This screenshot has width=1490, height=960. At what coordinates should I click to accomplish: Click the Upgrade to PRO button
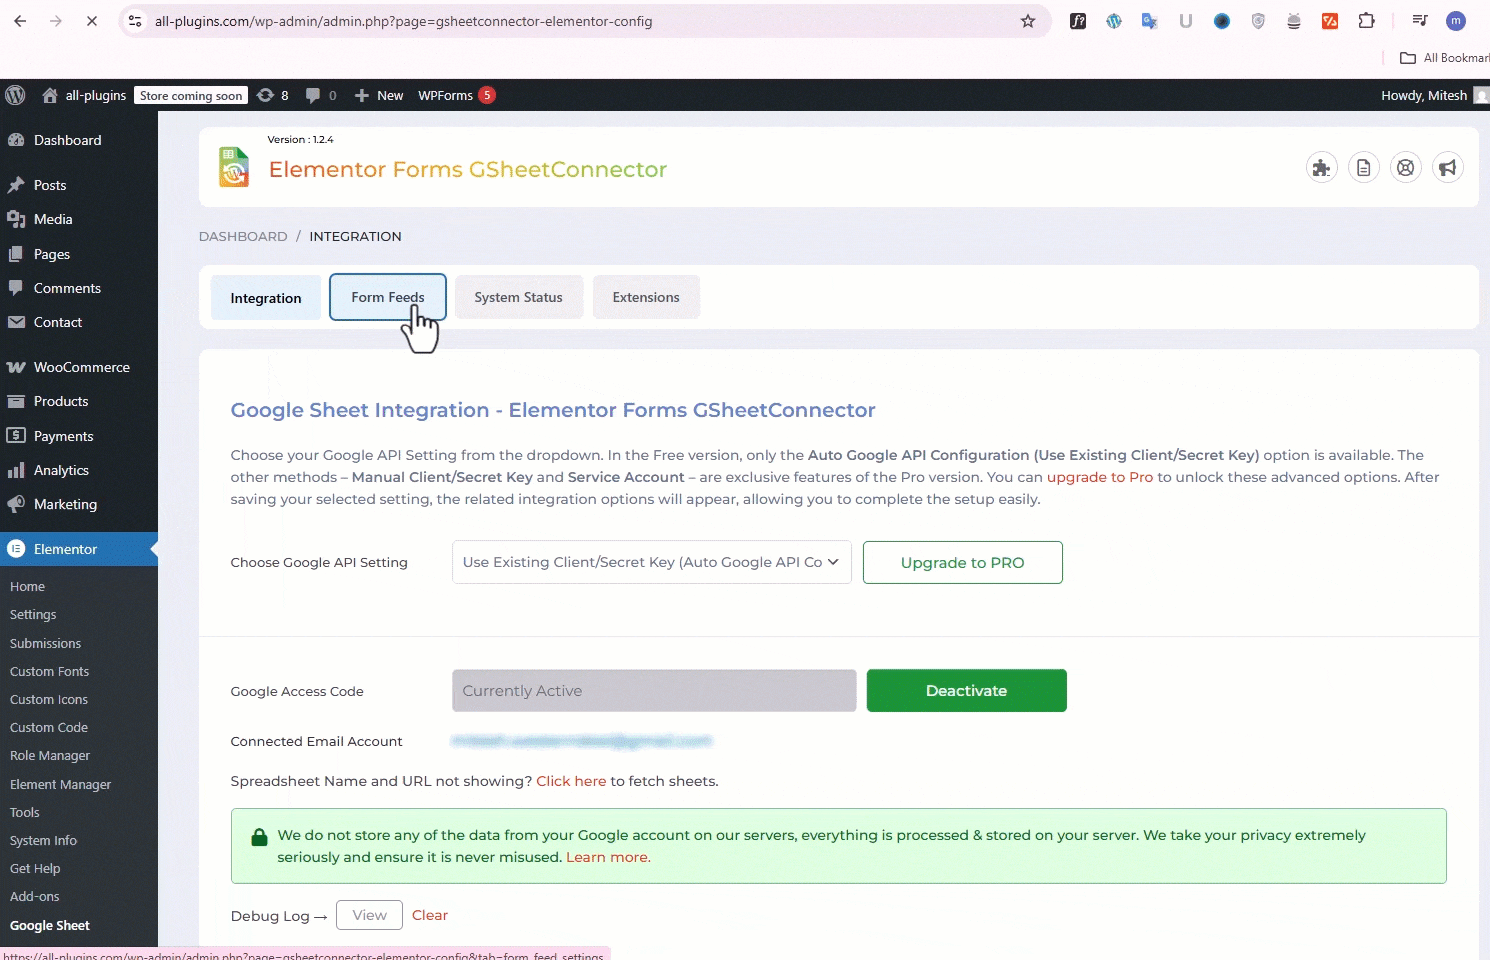(963, 562)
